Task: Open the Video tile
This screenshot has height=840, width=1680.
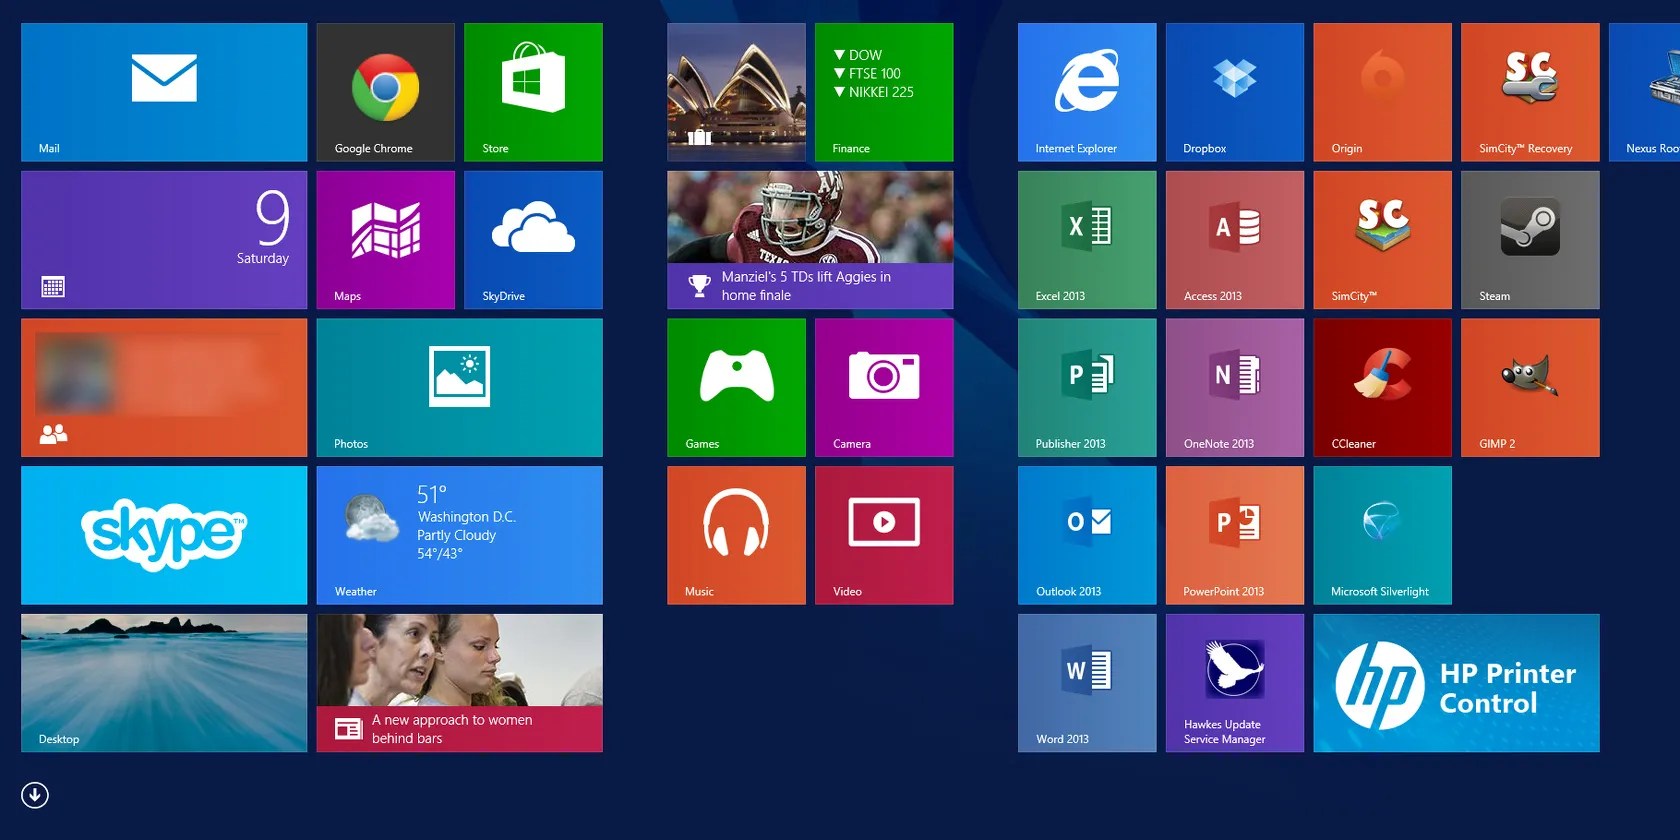Action: (x=884, y=535)
